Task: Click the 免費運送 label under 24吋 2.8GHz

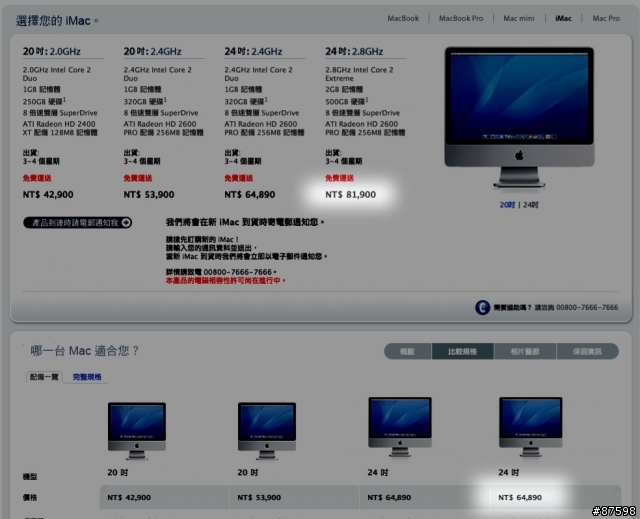Action: click(x=340, y=178)
